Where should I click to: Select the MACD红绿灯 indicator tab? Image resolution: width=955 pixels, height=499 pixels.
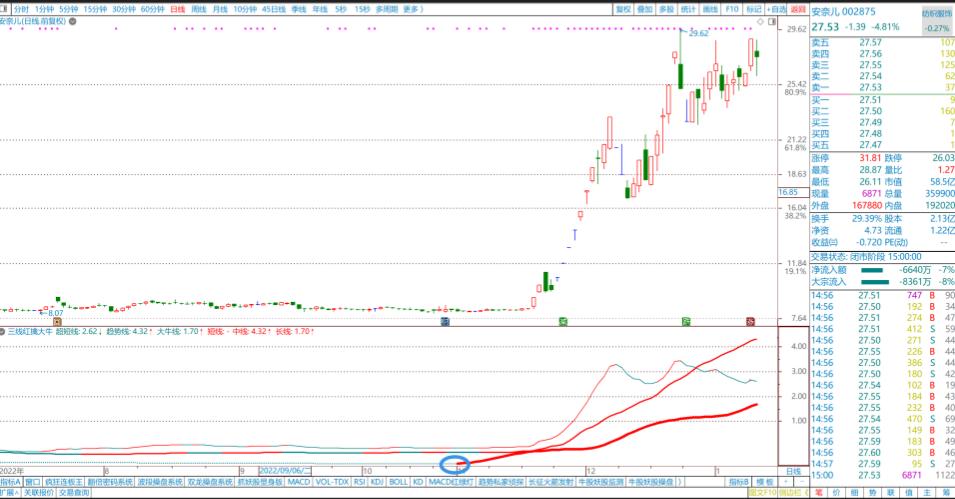[x=451, y=481]
